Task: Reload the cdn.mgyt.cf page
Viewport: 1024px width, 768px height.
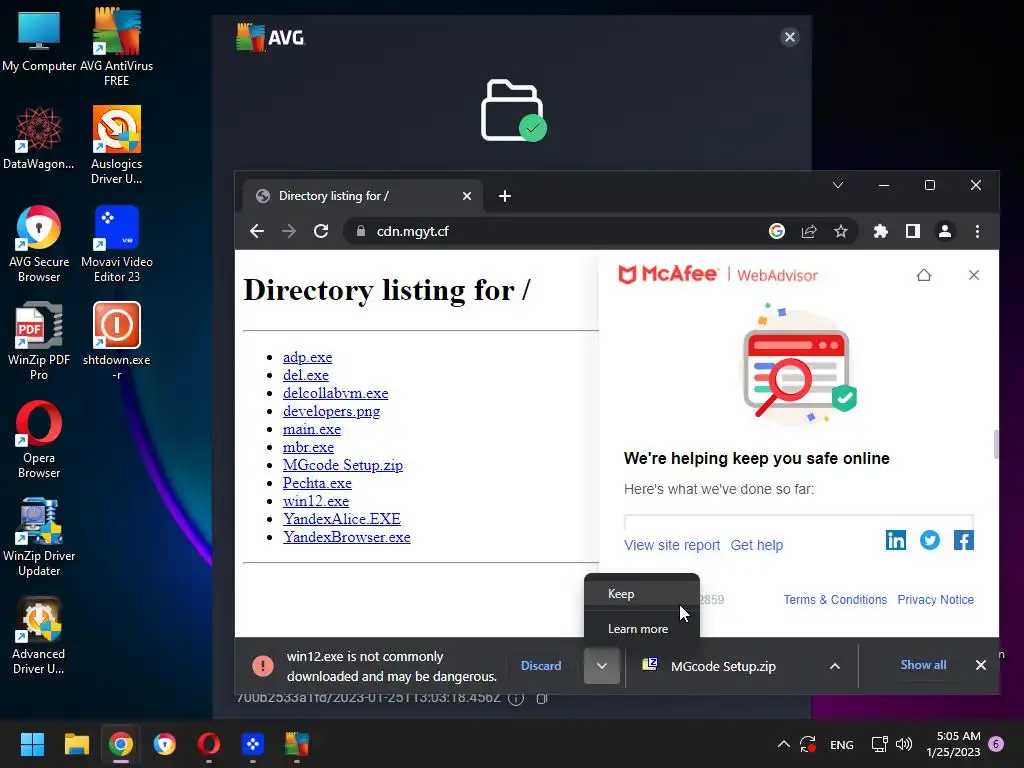Action: click(321, 231)
